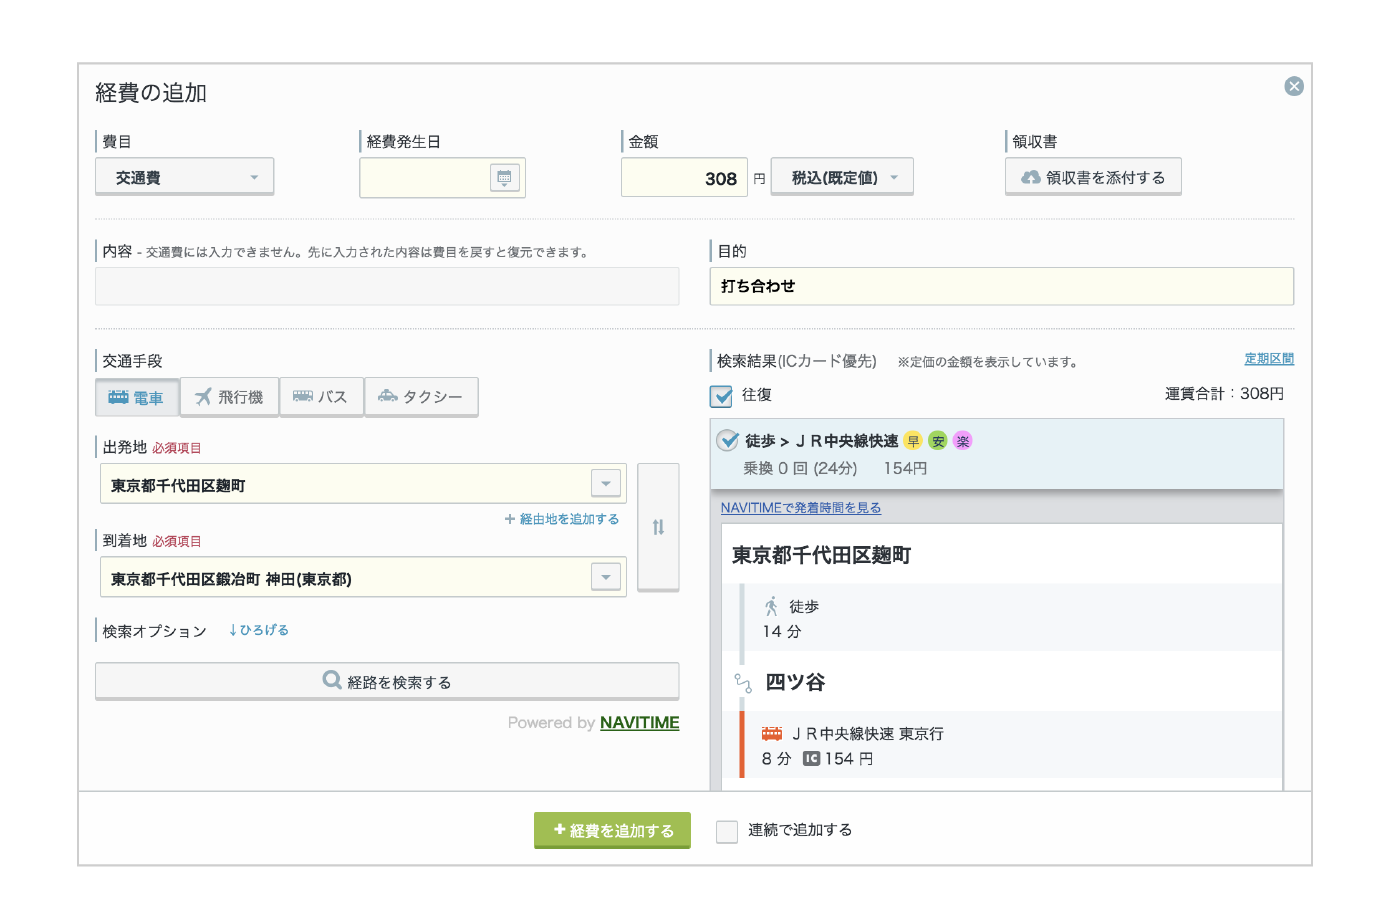This screenshot has height=915, width=1399.
Task: Click the green 安 cheap-route badge
Action: pyautogui.click(x=937, y=441)
